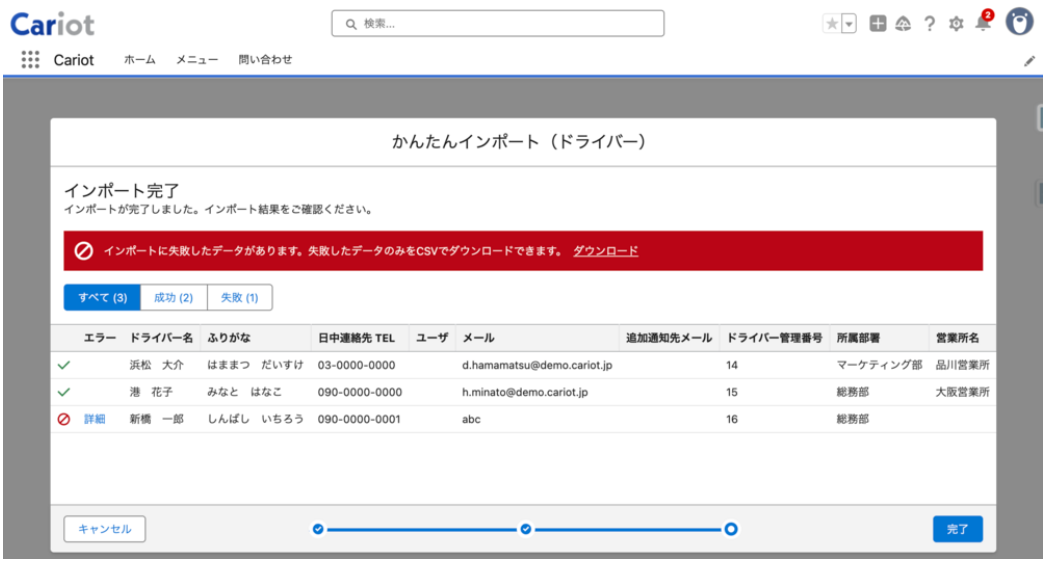Click the 追加通知先メール column header

[x=669, y=338]
